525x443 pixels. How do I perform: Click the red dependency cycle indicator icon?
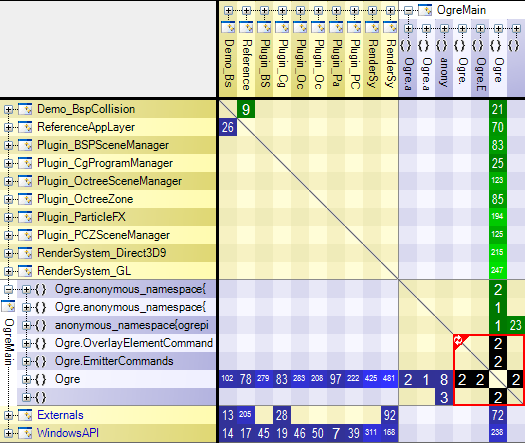458,341
